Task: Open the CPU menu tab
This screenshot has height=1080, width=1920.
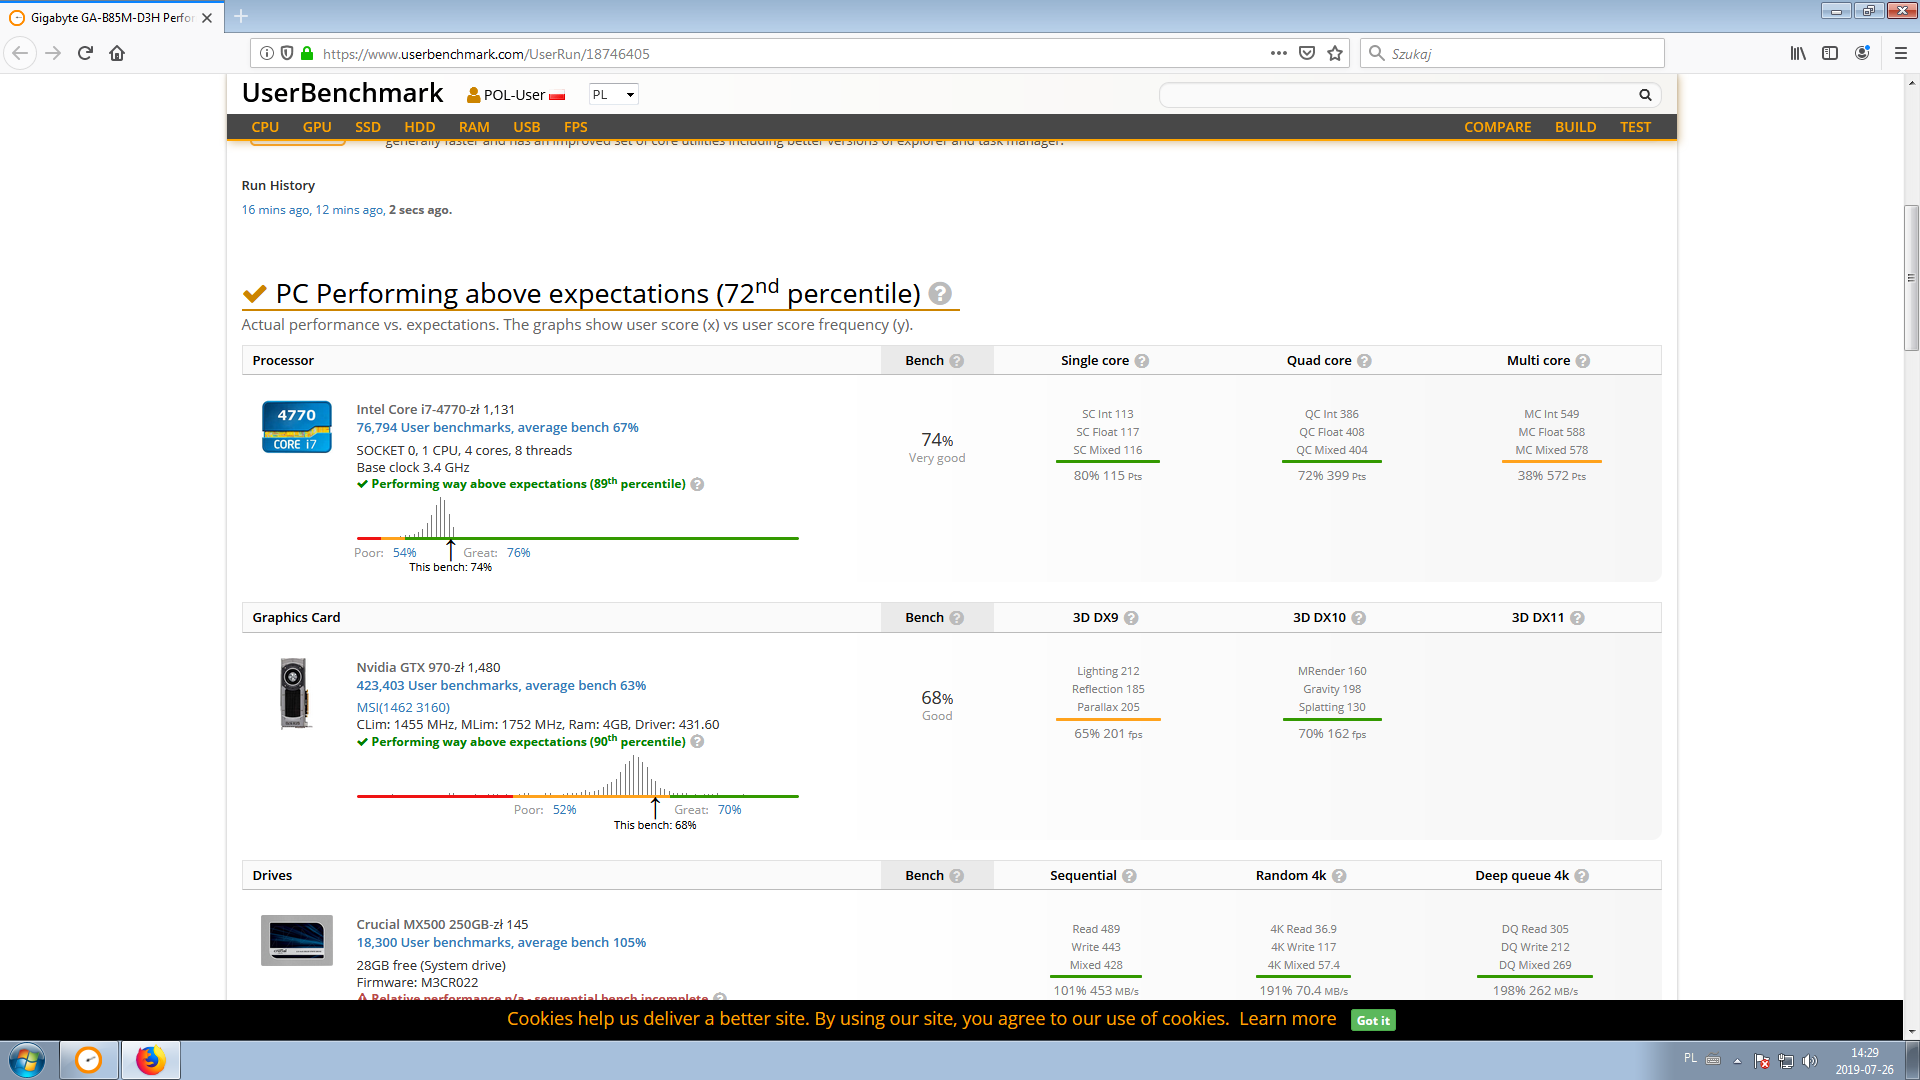Action: [x=265, y=127]
